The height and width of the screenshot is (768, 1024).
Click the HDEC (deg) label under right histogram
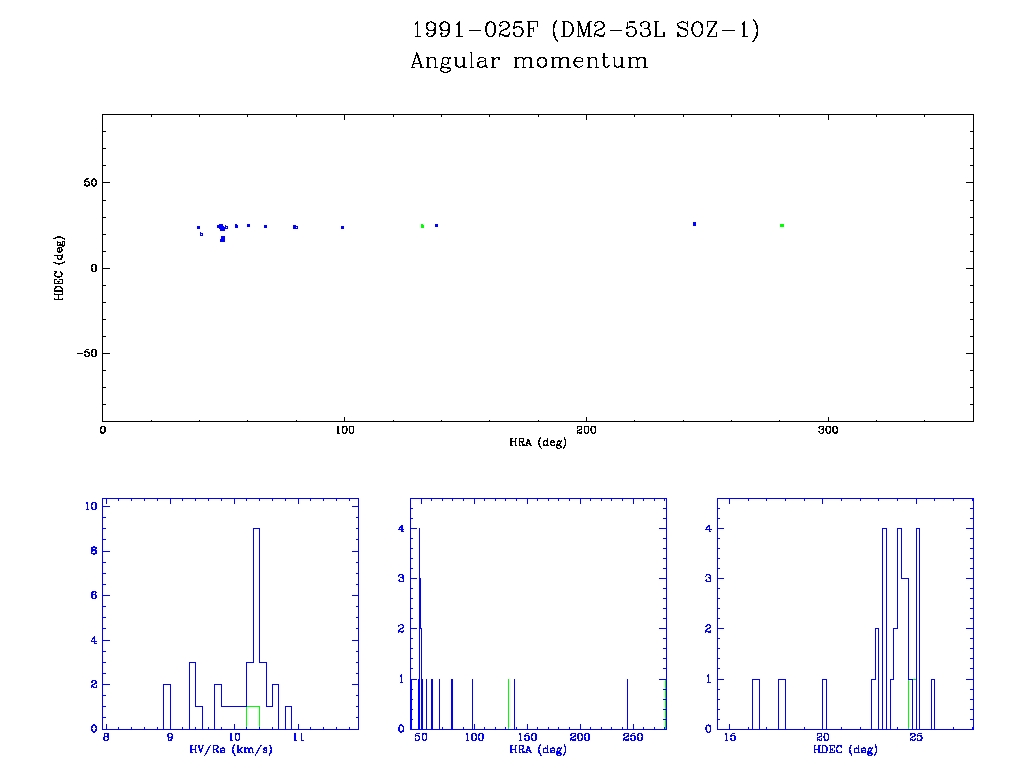[844, 749]
